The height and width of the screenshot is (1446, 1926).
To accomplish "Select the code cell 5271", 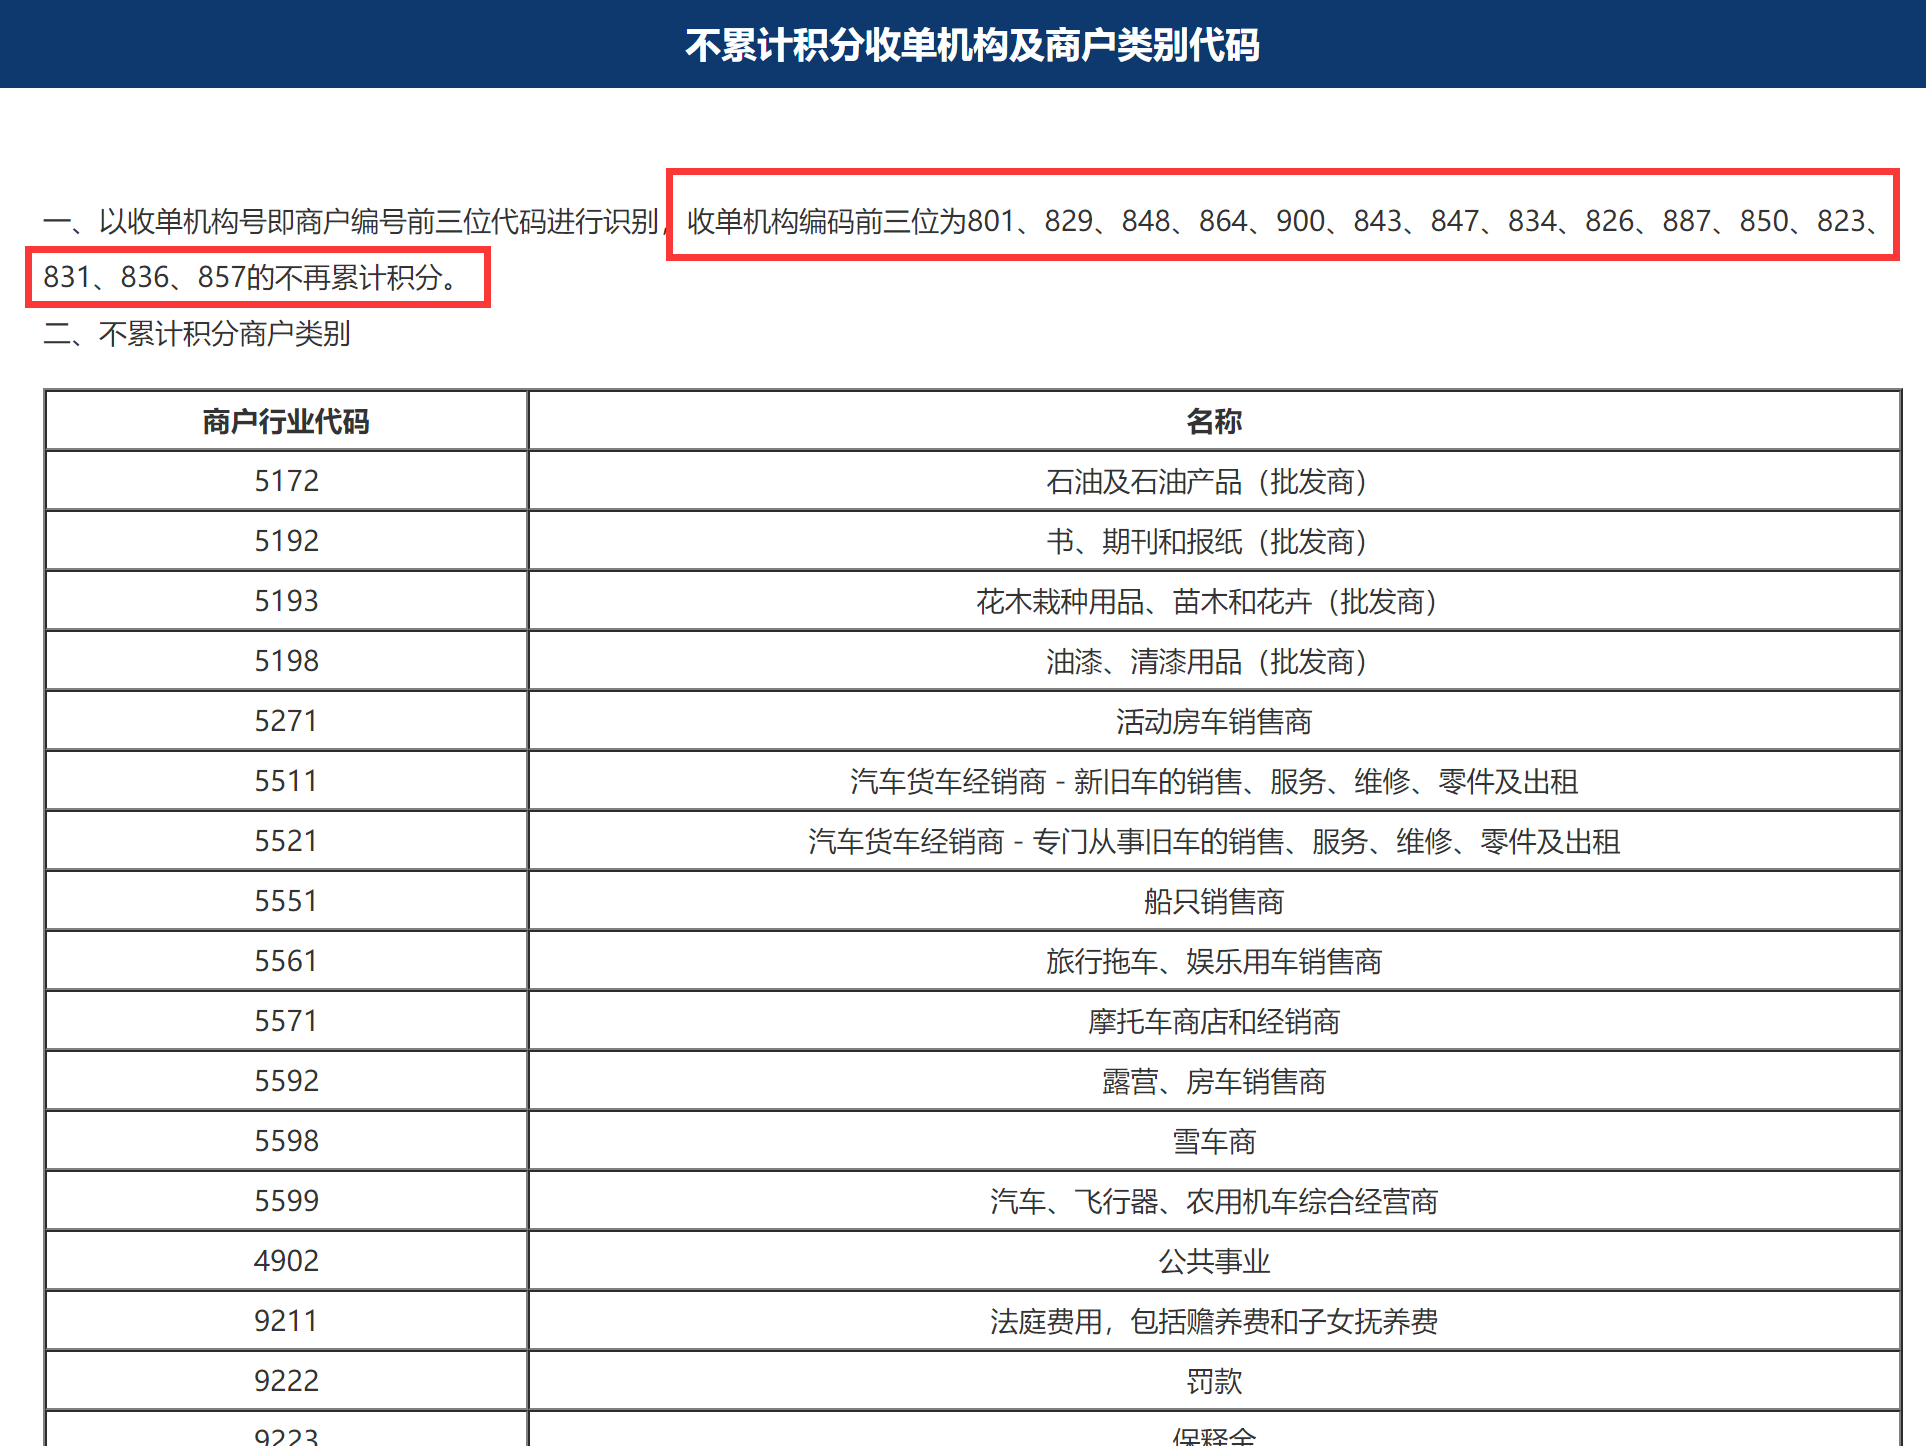I will pyautogui.click(x=286, y=721).
